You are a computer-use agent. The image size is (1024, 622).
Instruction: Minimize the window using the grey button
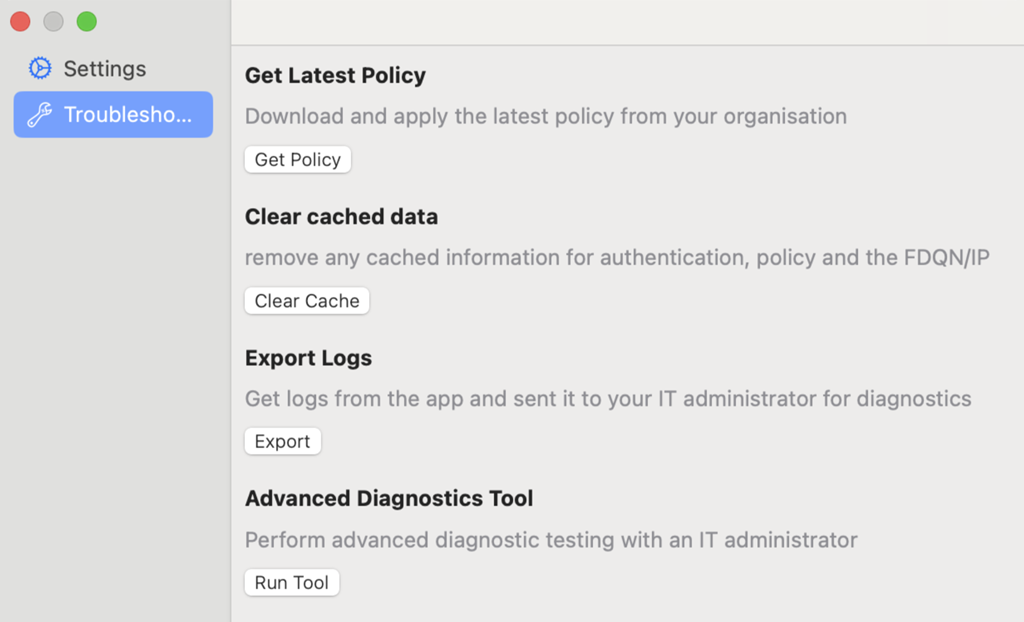click(x=53, y=21)
